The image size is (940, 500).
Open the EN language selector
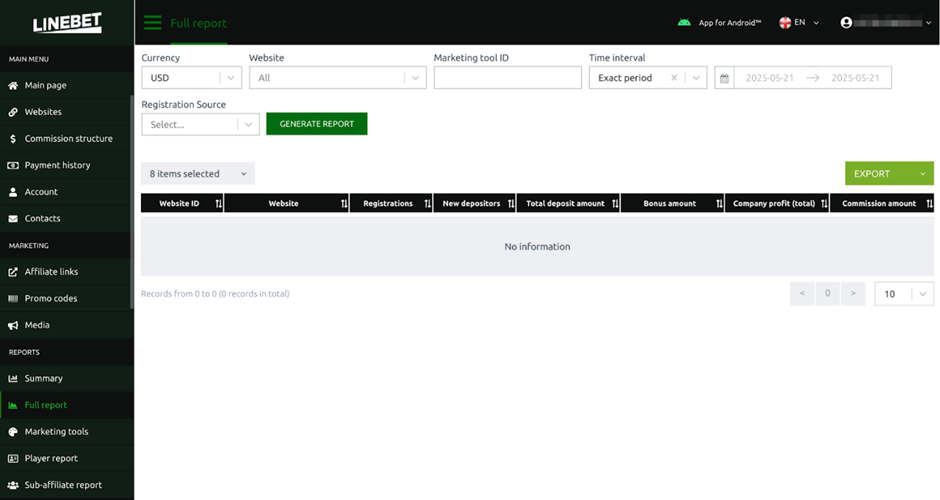(x=799, y=23)
